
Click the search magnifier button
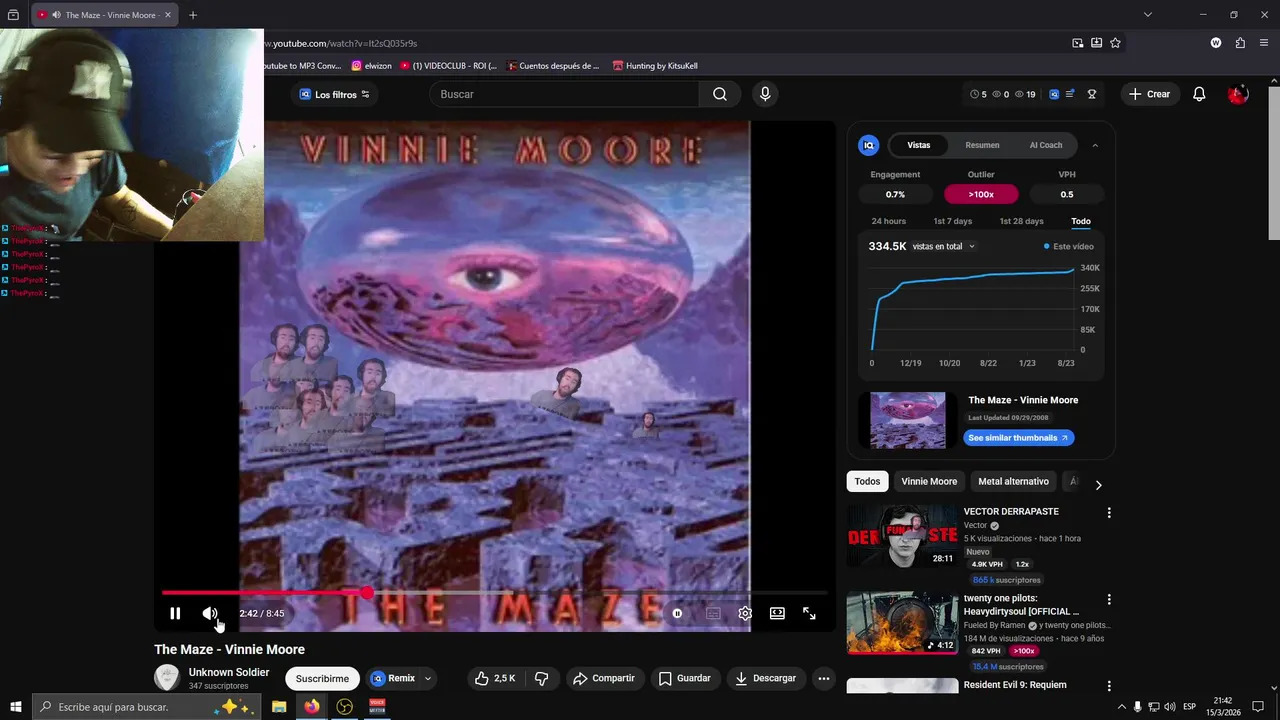(720, 94)
